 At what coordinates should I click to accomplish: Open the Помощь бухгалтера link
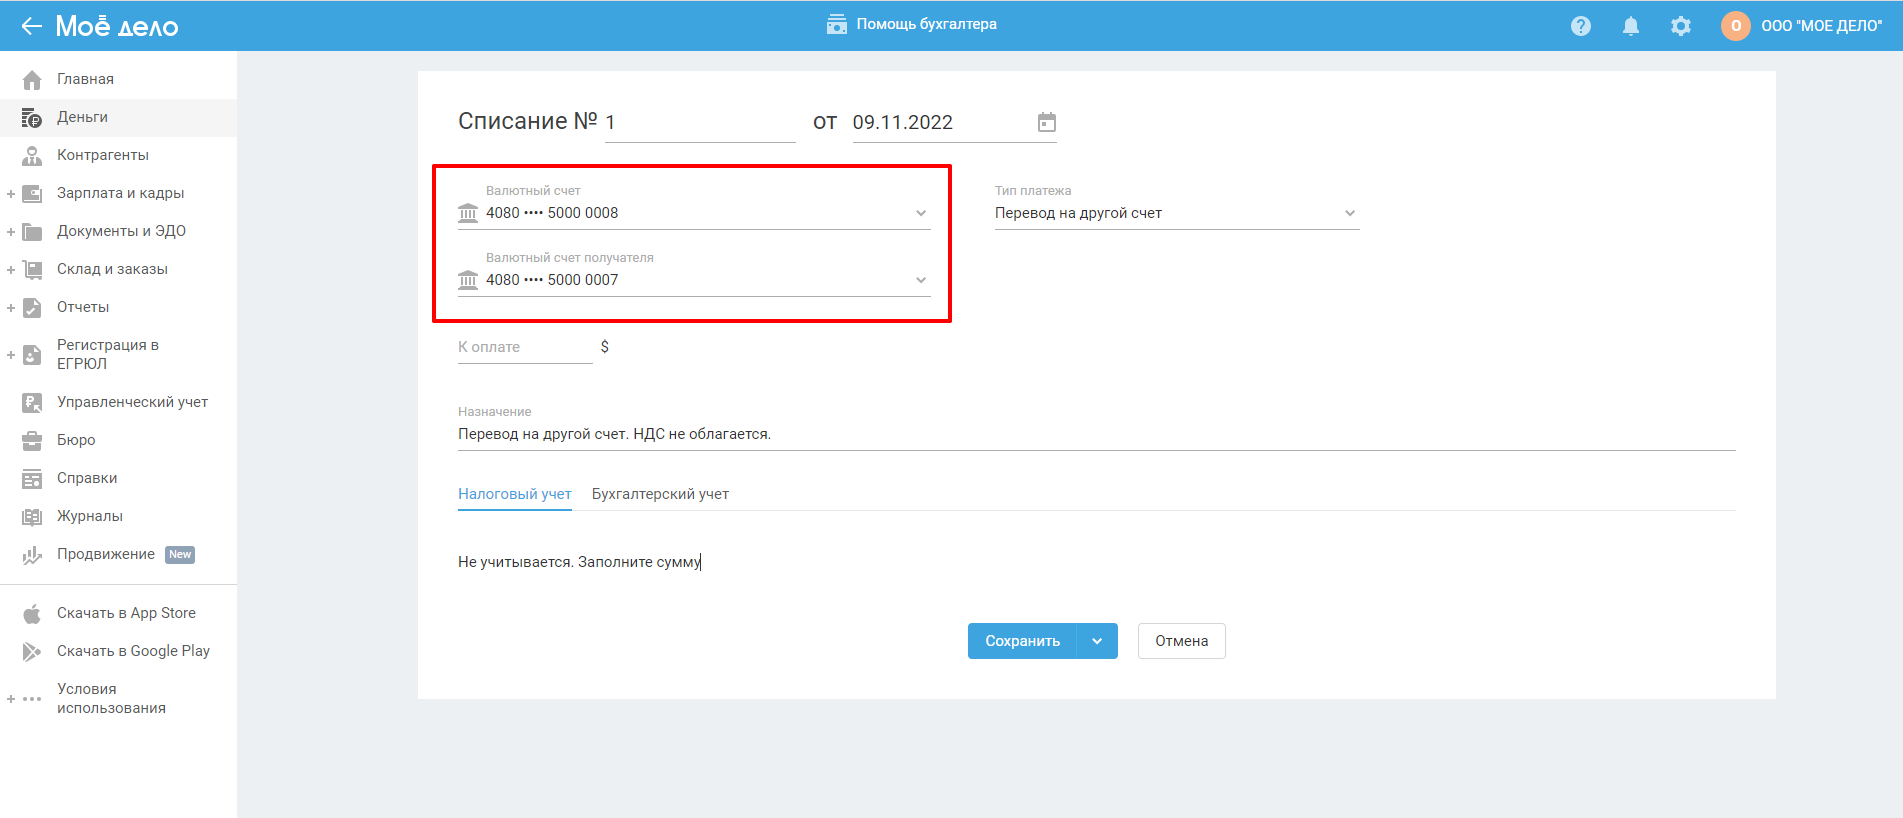[926, 24]
